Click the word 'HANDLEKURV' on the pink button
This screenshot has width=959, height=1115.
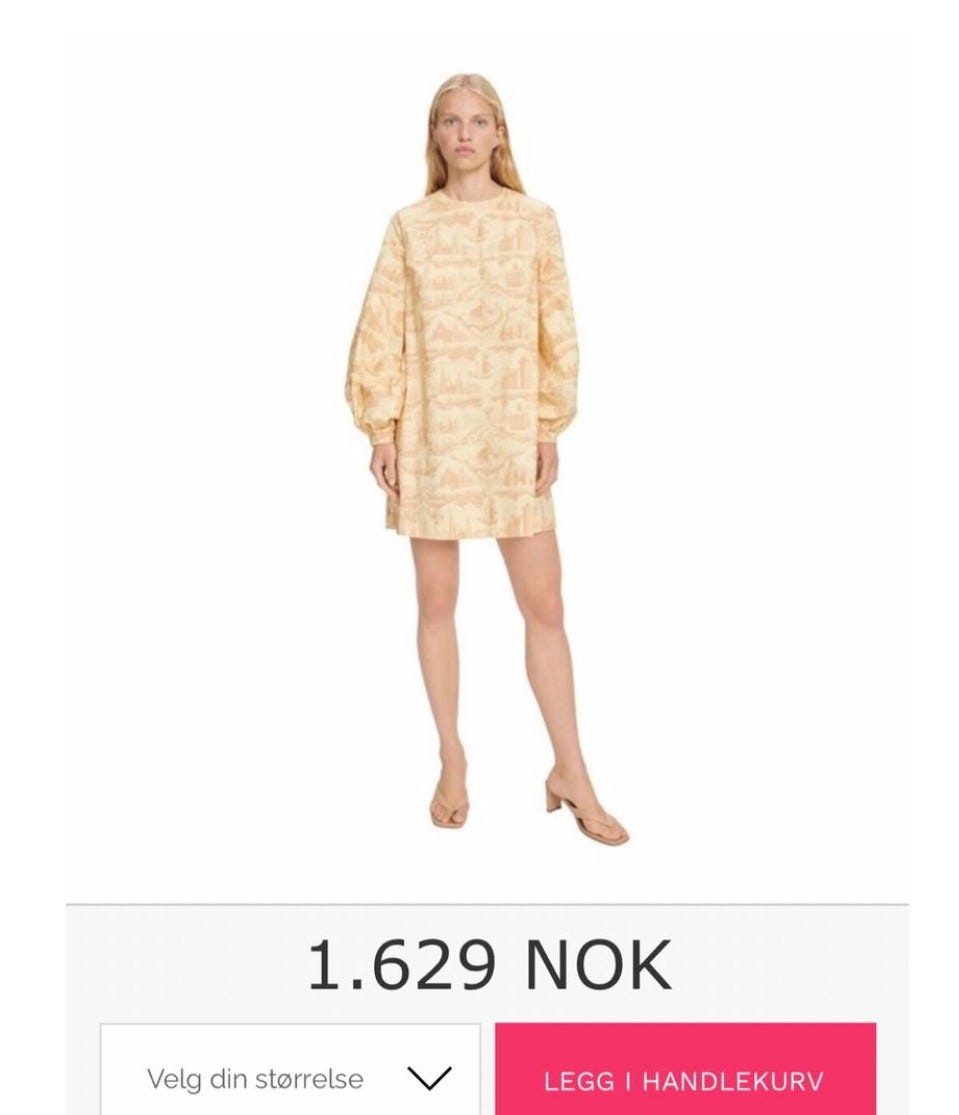(733, 1082)
